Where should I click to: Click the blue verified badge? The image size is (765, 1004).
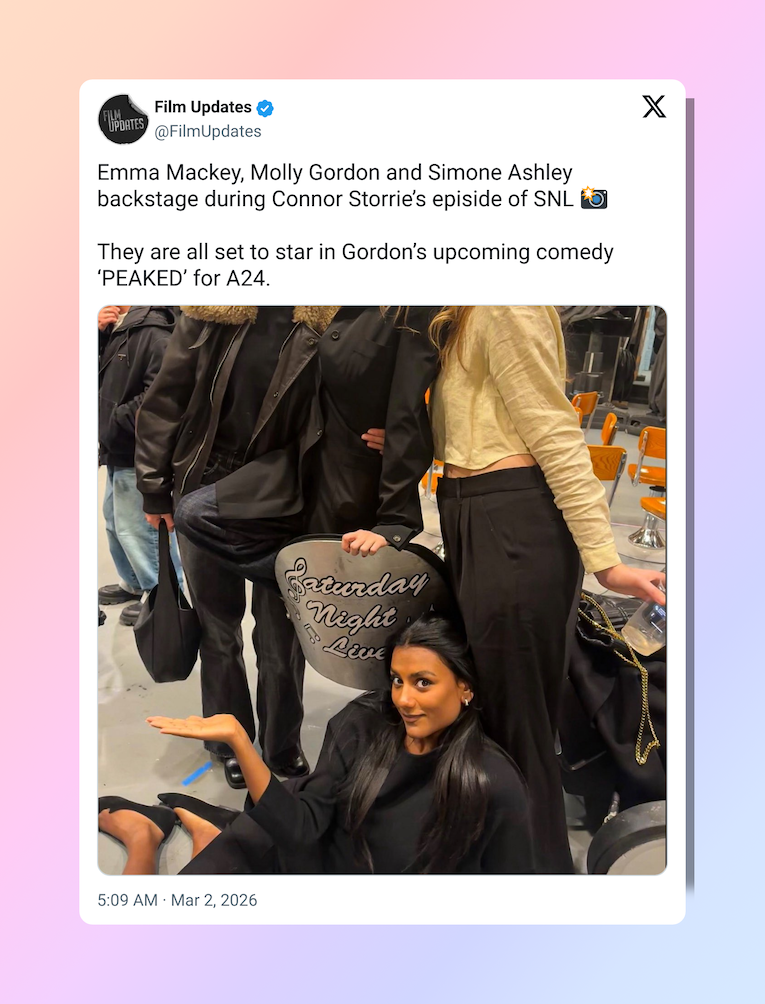(x=265, y=108)
